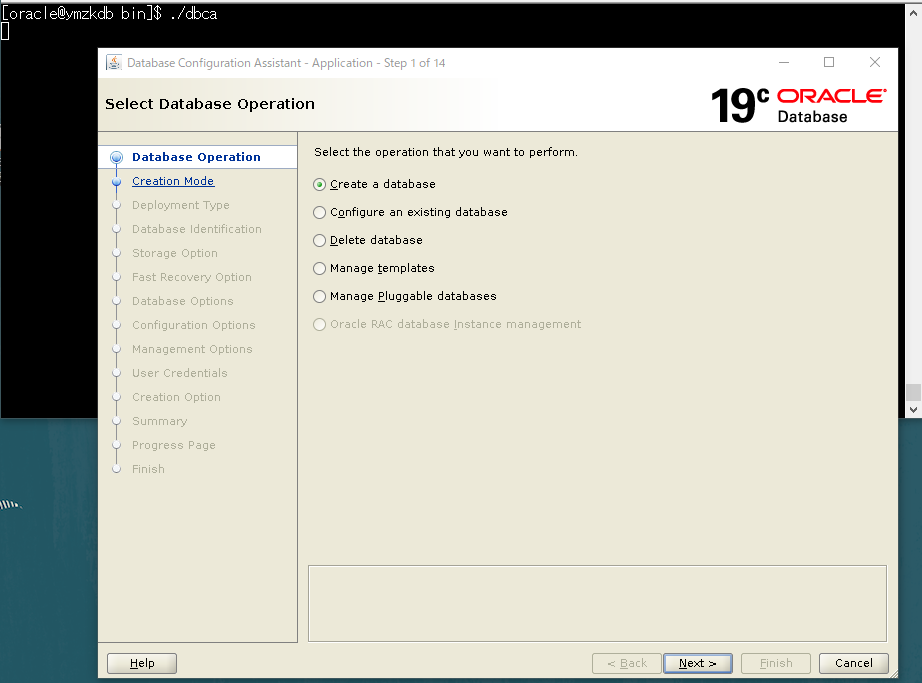Click the Oracle RAC database Instance management option
922x683 pixels.
(x=319, y=324)
